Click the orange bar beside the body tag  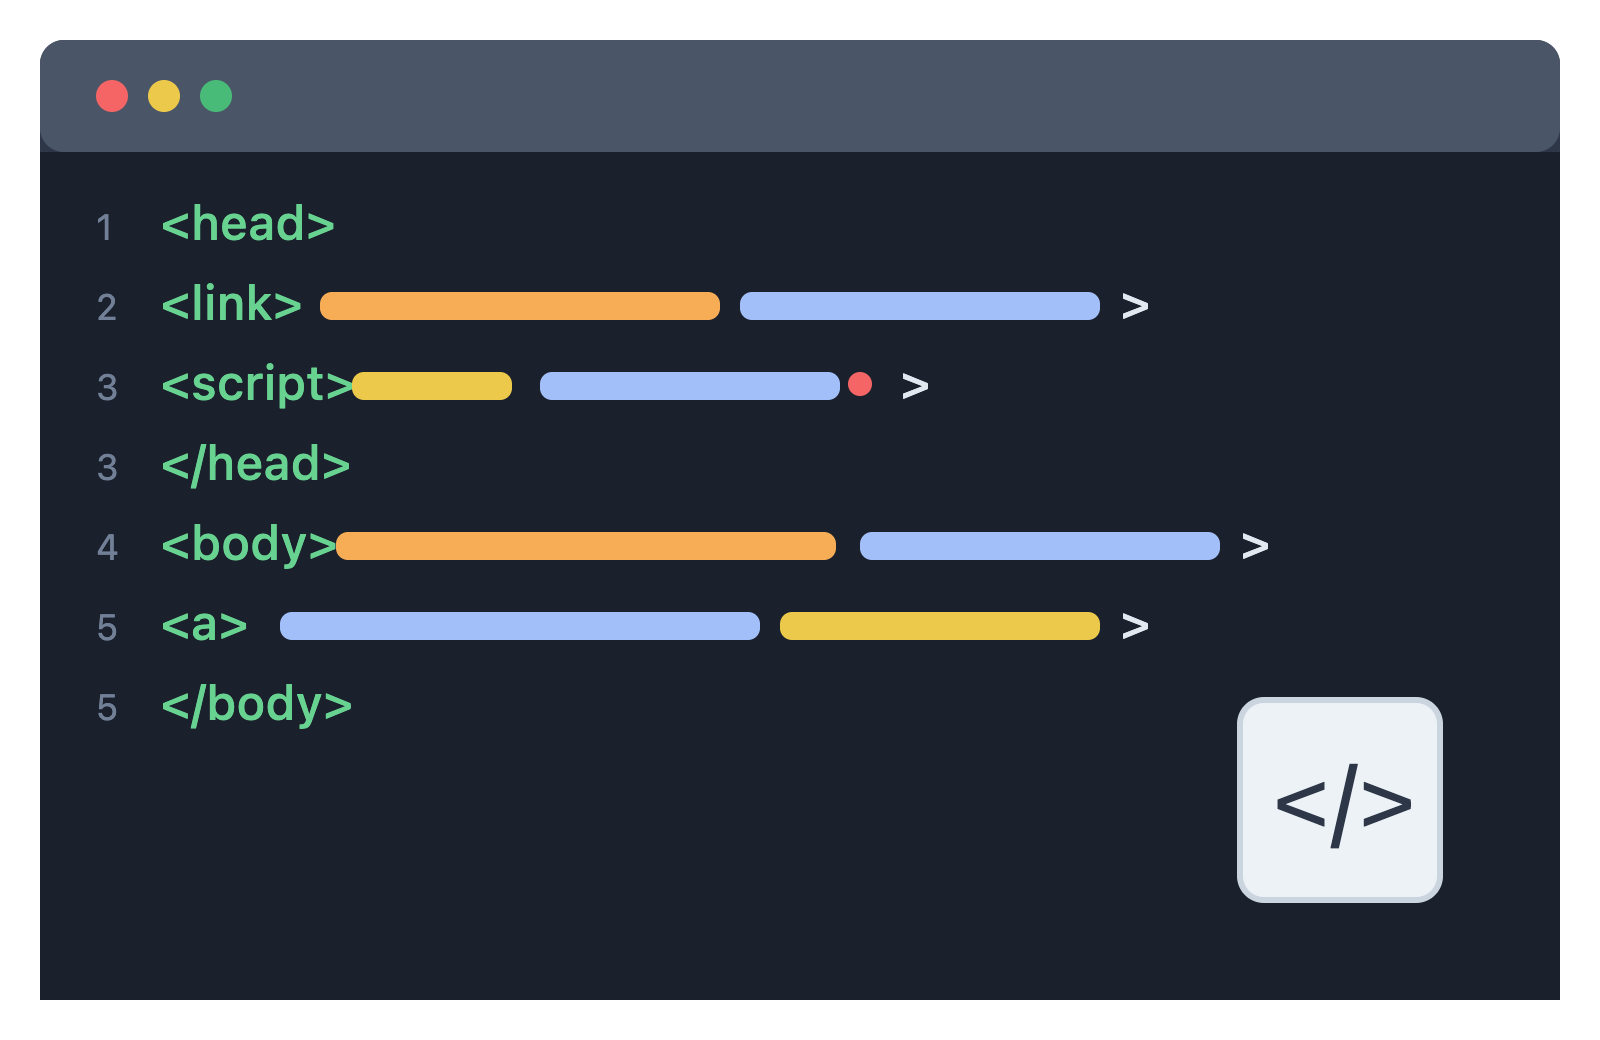[586, 546]
